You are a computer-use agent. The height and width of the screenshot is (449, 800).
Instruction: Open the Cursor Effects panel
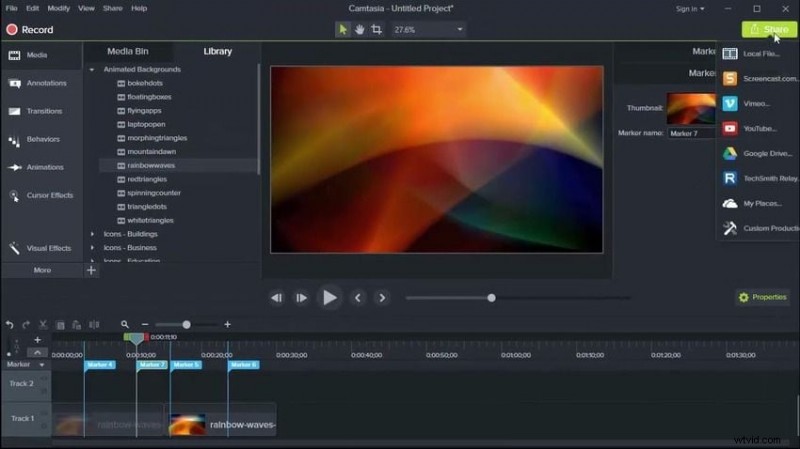coord(41,195)
